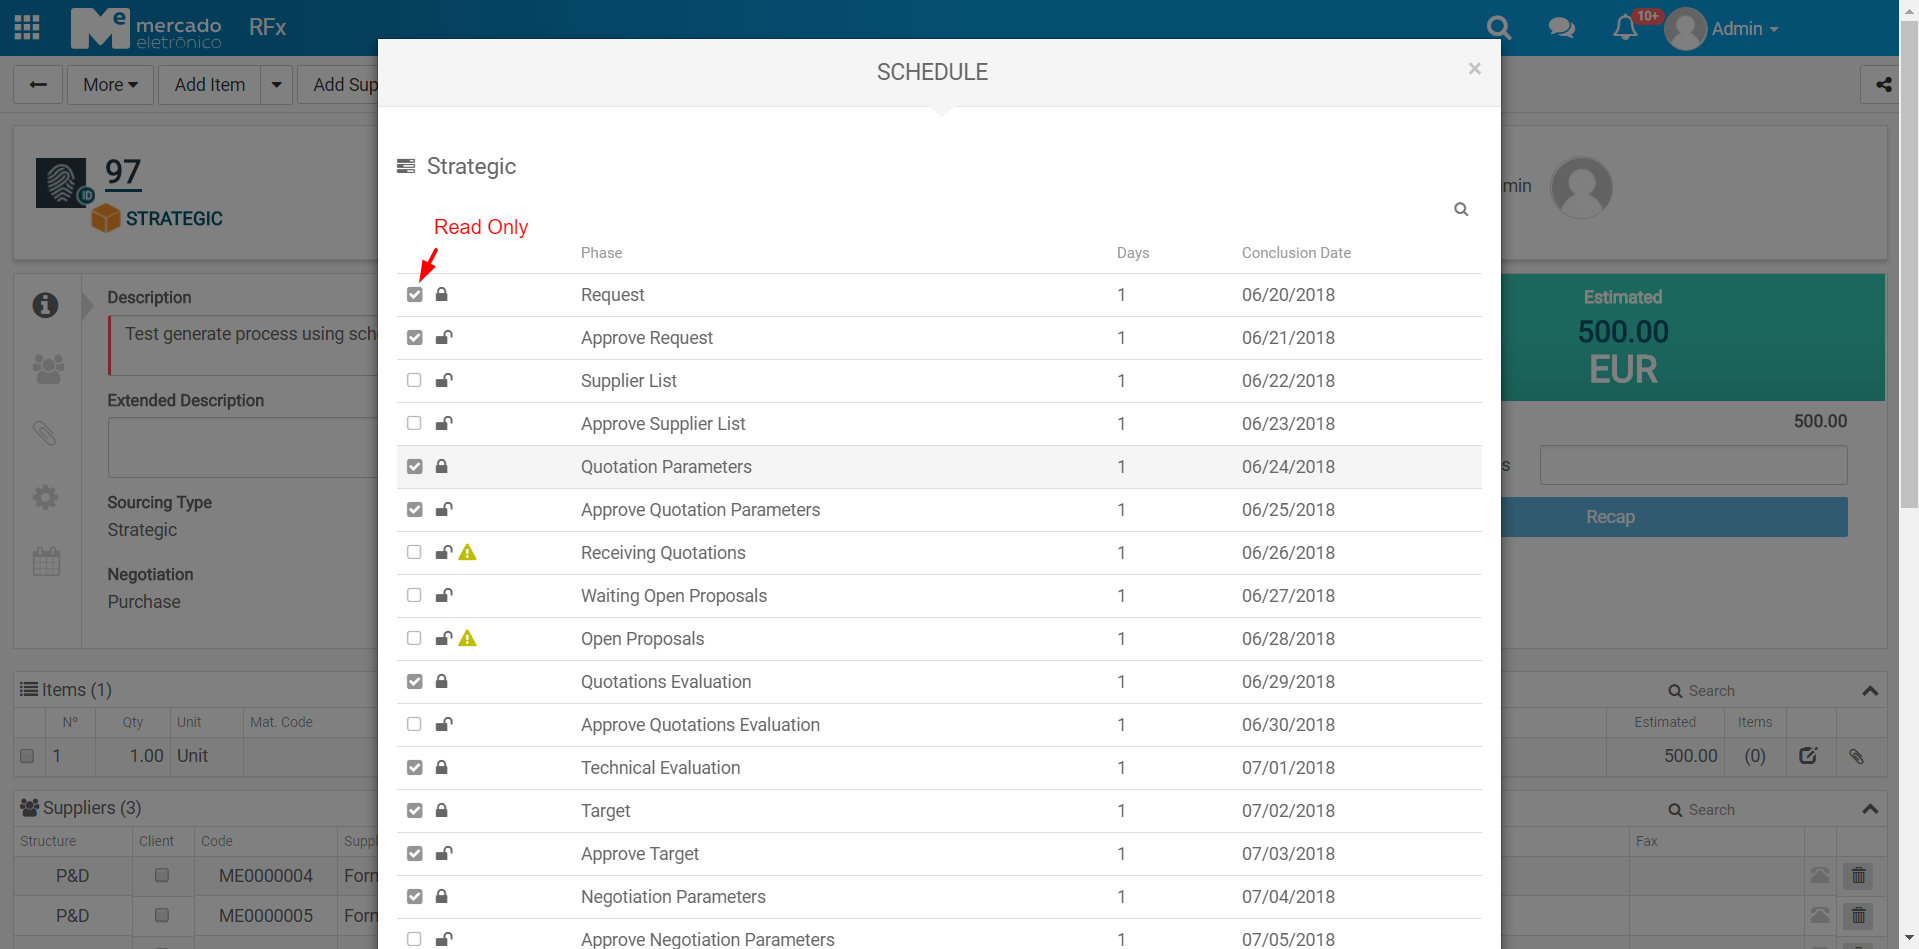
Task: Open the suppliers people icon in the sidebar
Action: (x=47, y=369)
